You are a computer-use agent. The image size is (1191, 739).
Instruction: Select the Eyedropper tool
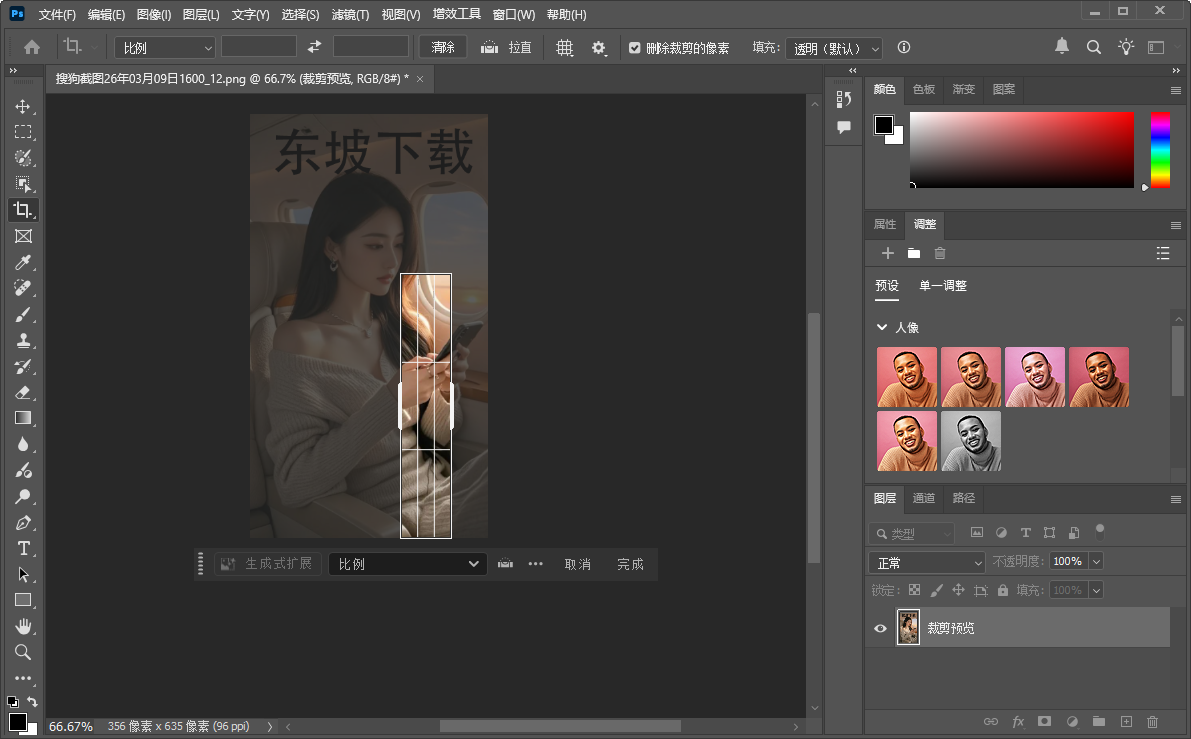point(23,262)
